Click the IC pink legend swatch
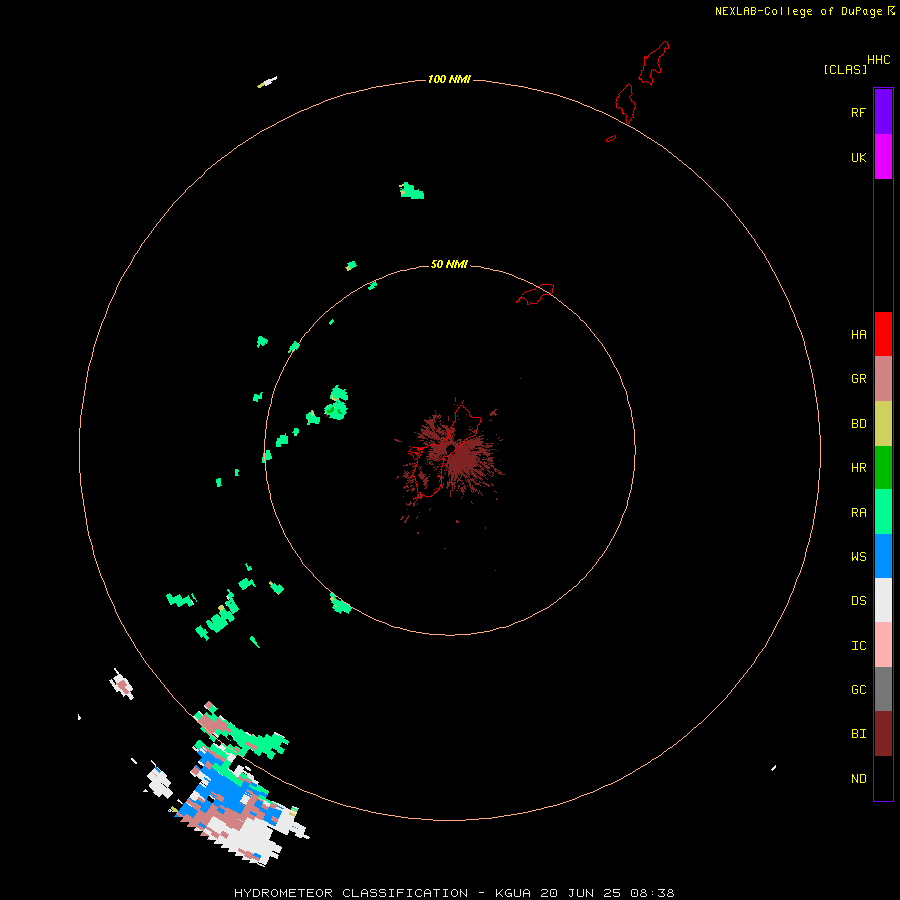This screenshot has width=900, height=900. [x=883, y=645]
